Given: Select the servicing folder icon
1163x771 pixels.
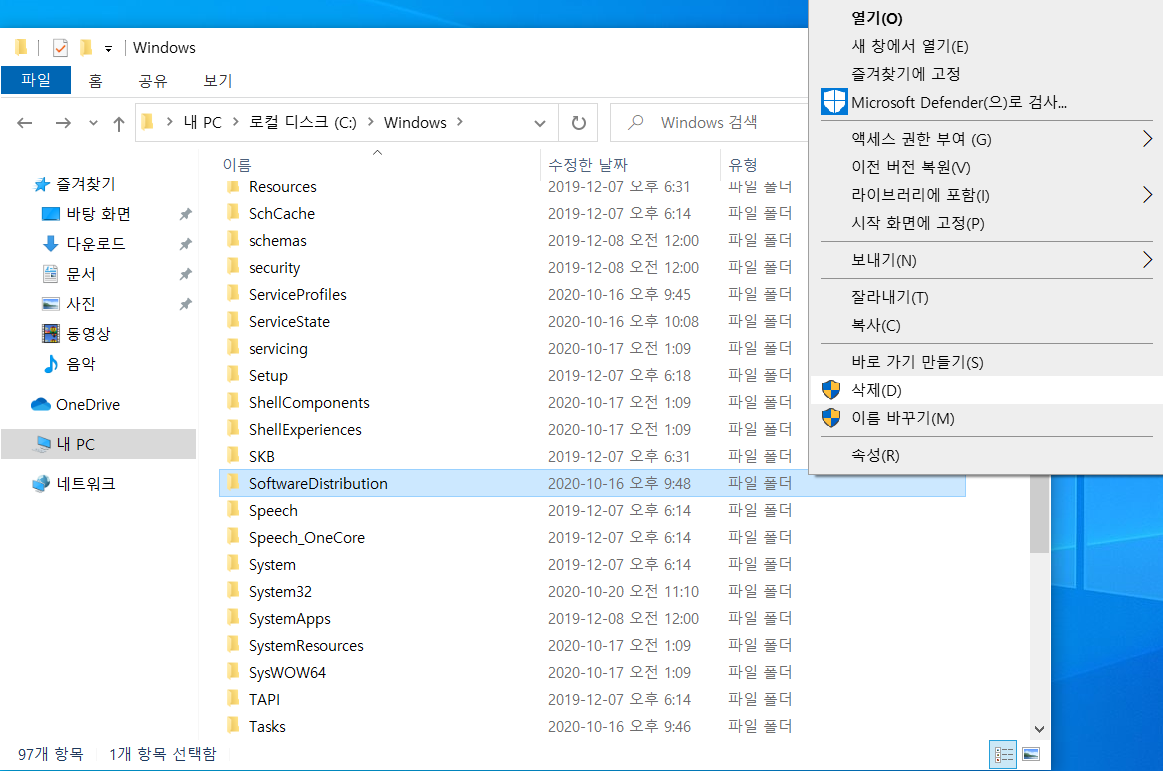Looking at the screenshot, I should point(233,347).
